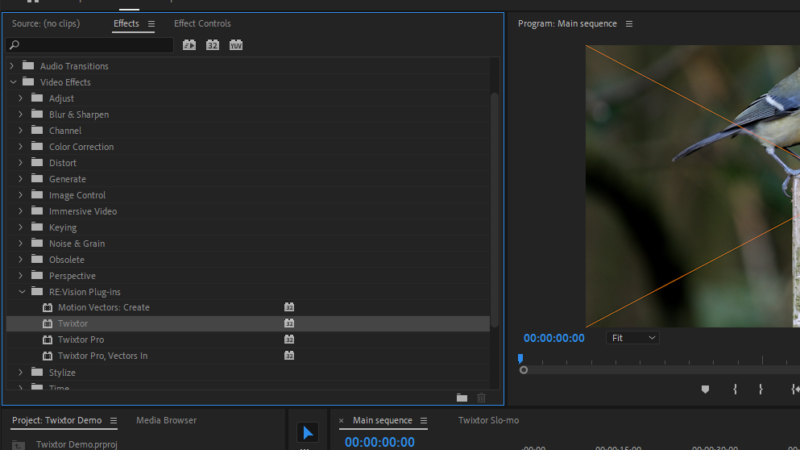800x450 pixels.
Task: Open the Media Browser tab
Action: pos(166,421)
